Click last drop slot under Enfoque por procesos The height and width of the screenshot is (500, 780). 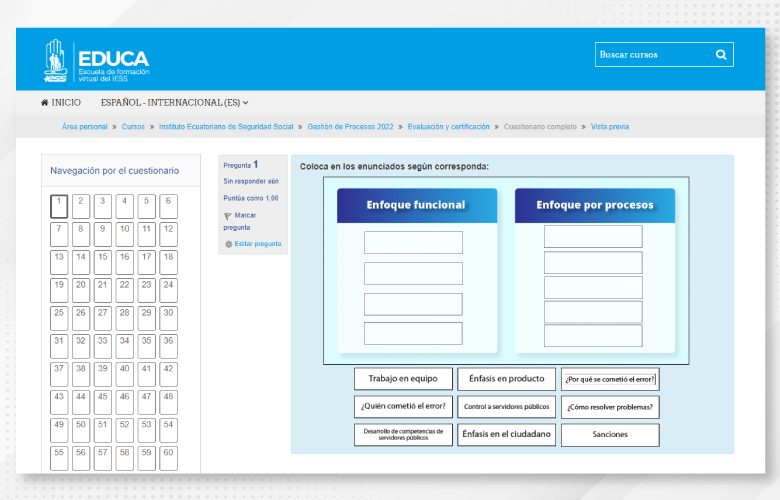593,335
